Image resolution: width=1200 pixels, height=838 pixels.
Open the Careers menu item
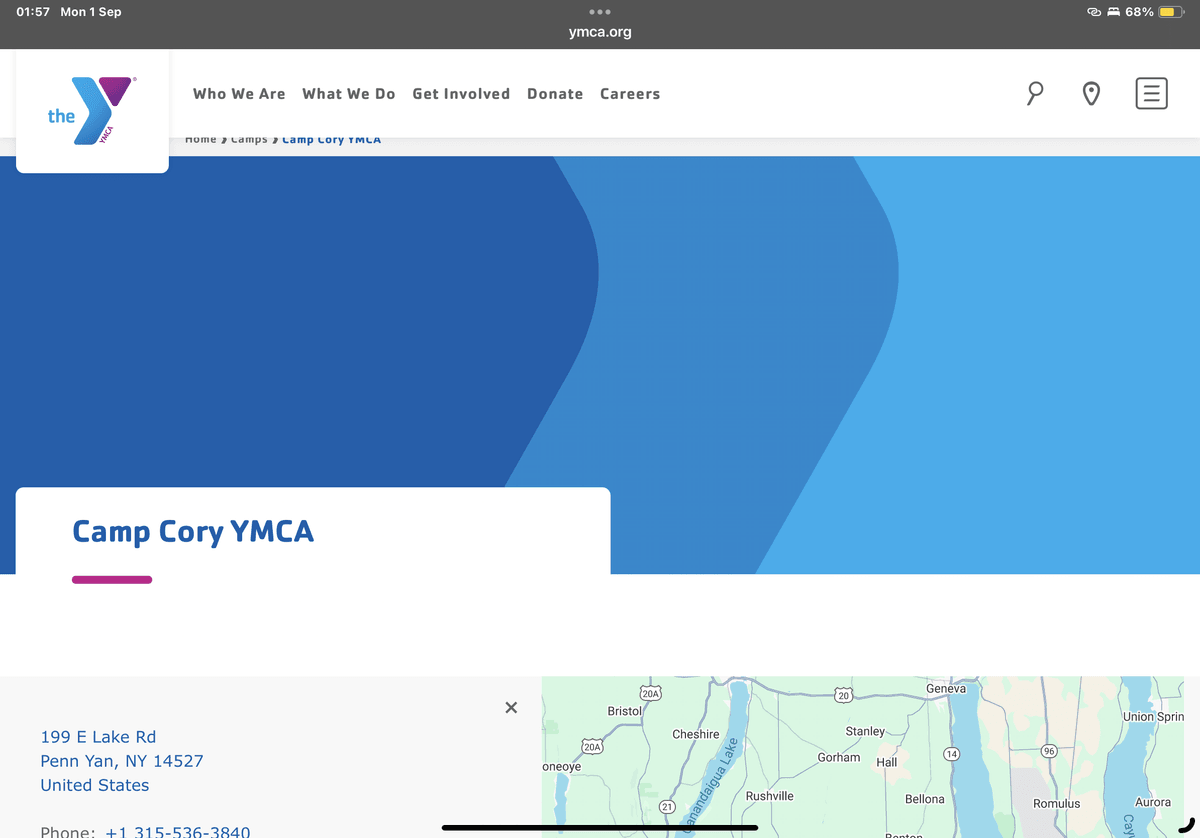point(630,94)
